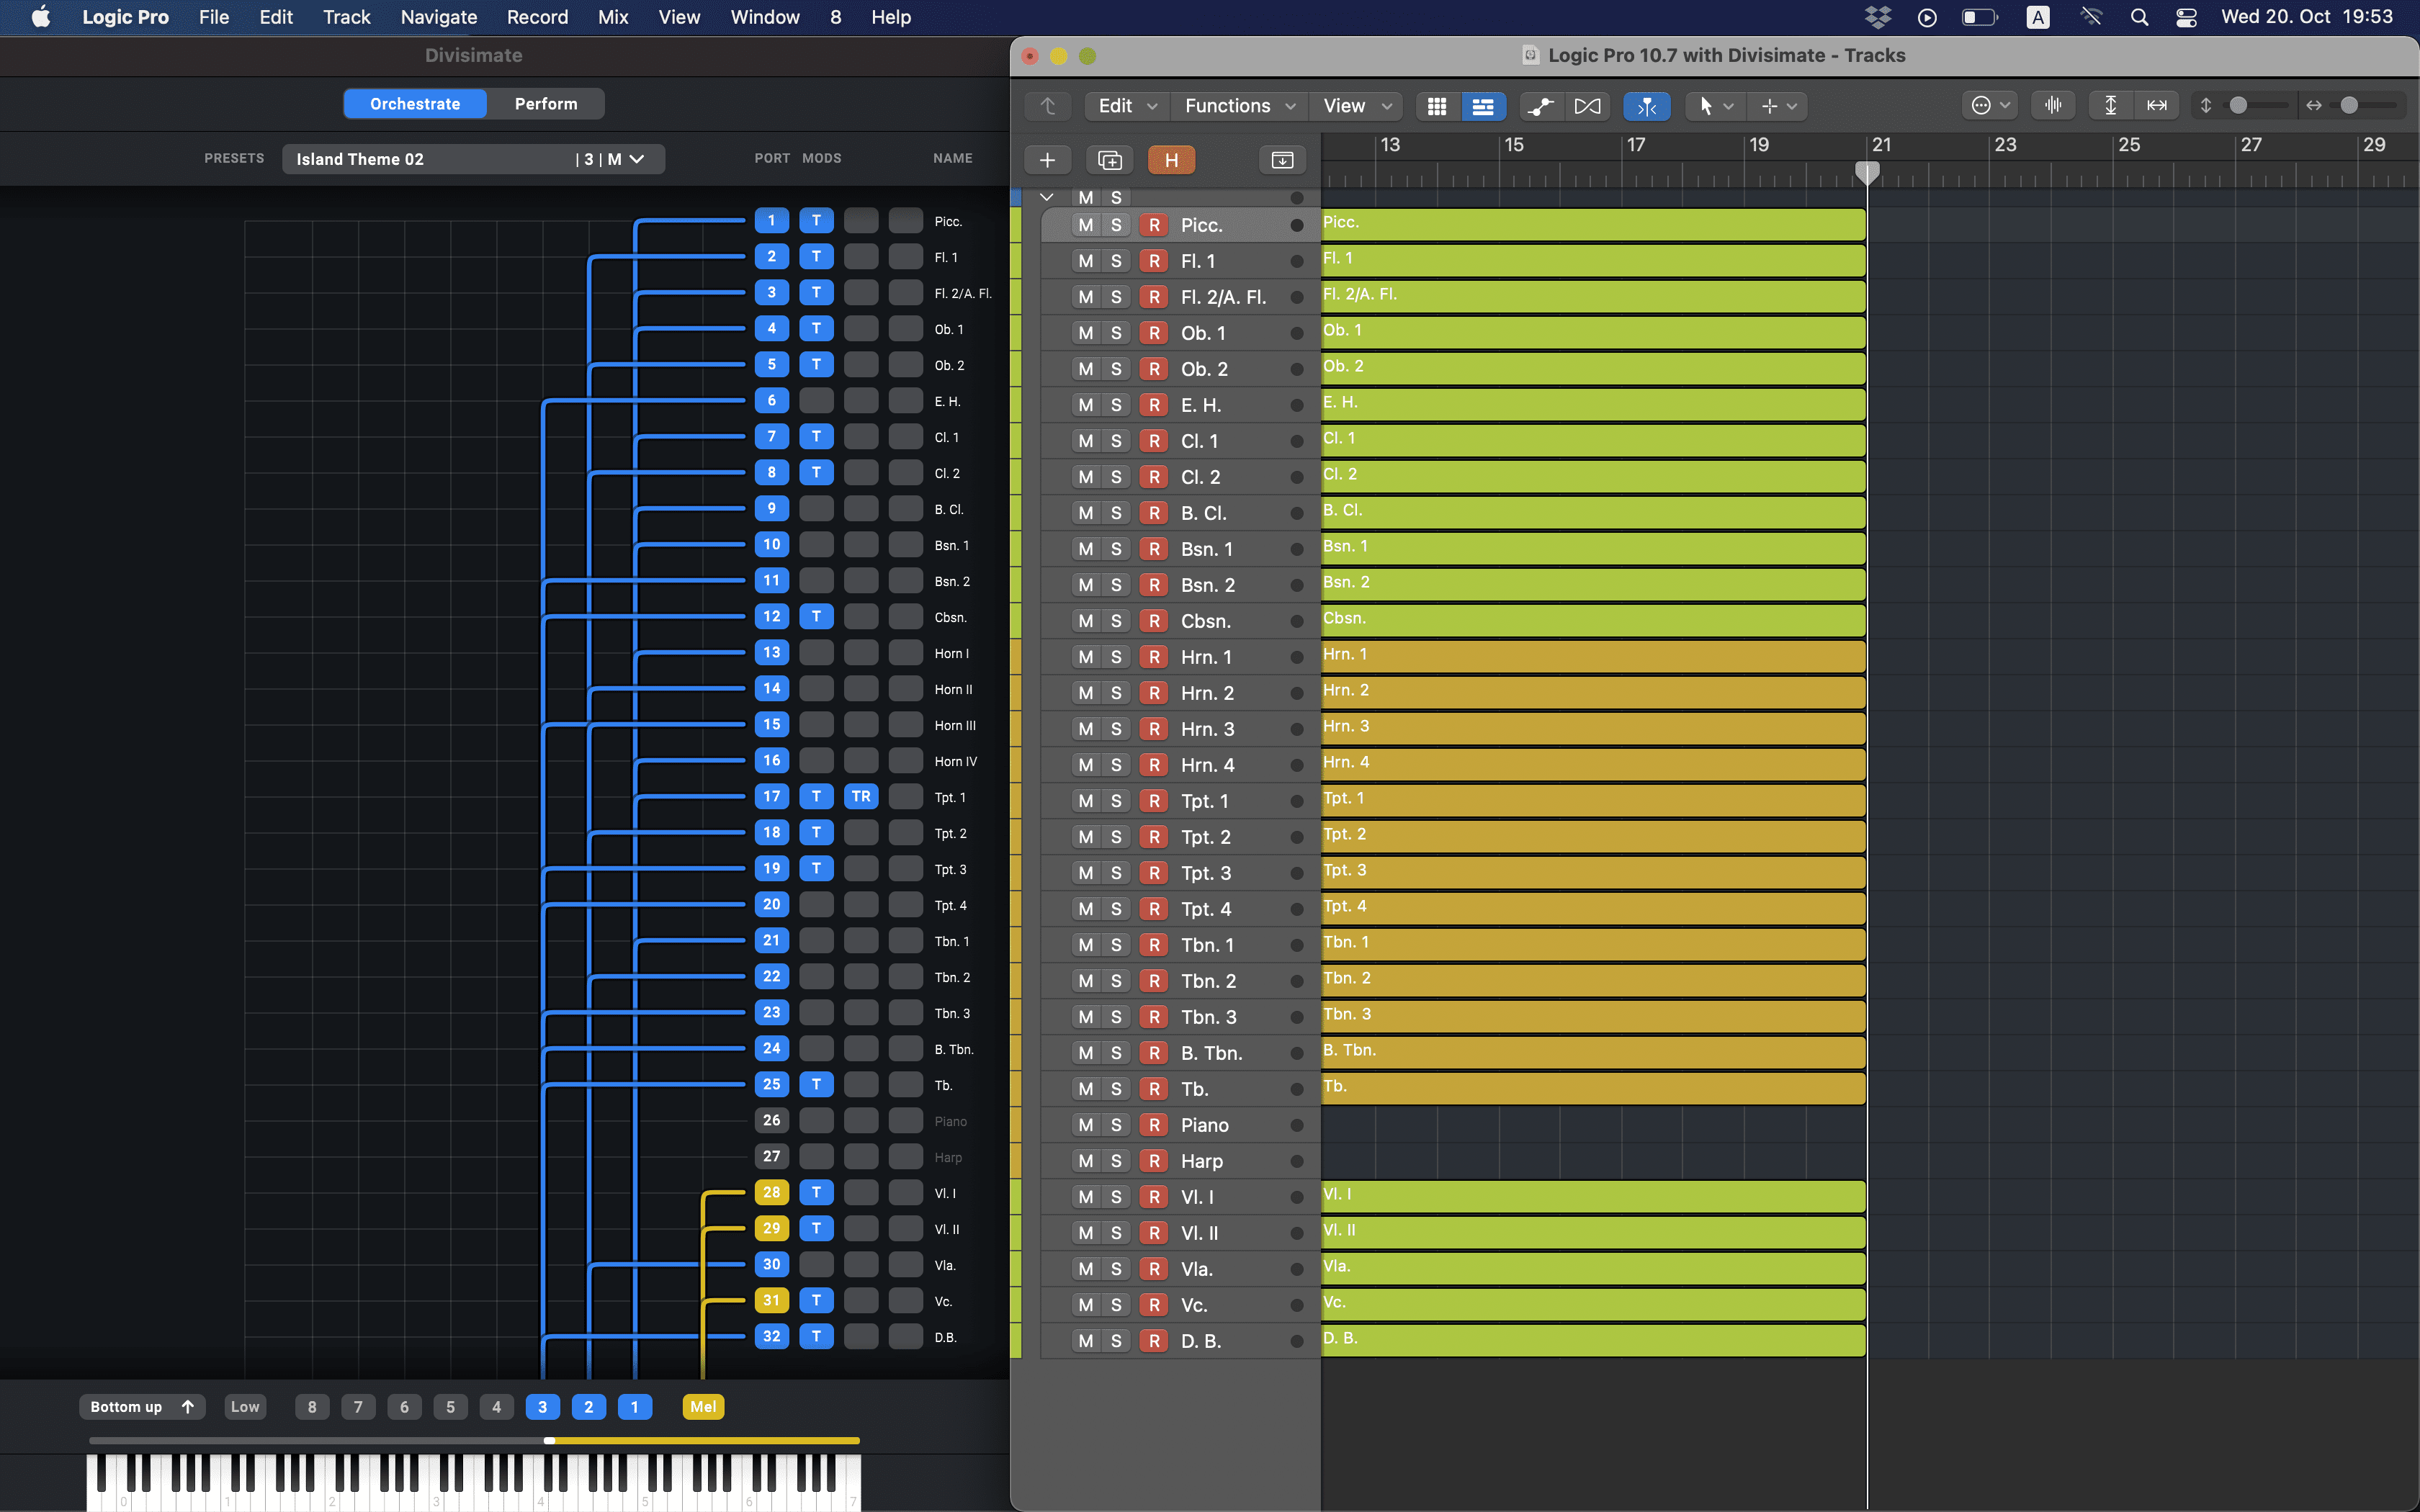Add a new track with plus button
2420x1512 pixels.
click(1047, 160)
